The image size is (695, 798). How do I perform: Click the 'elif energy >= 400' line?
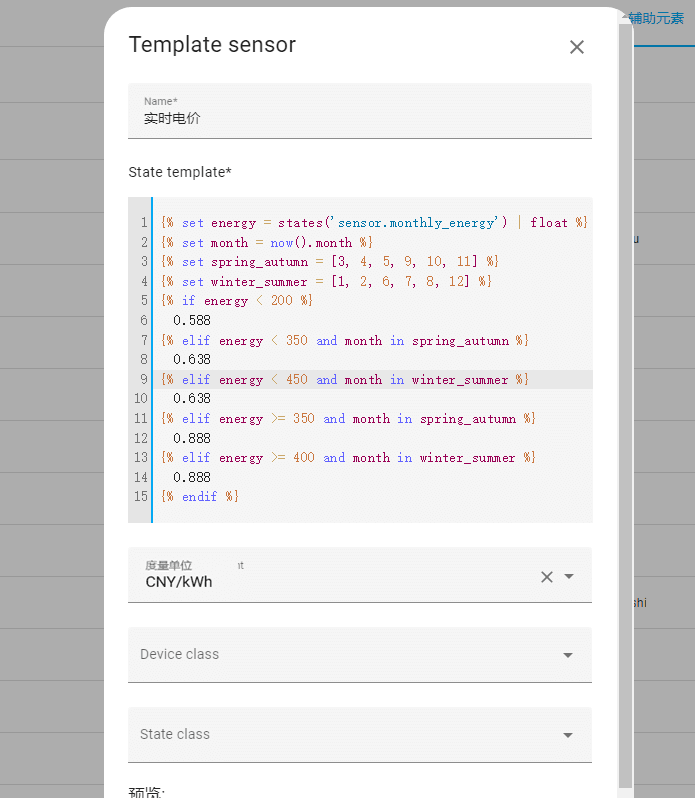point(348,458)
